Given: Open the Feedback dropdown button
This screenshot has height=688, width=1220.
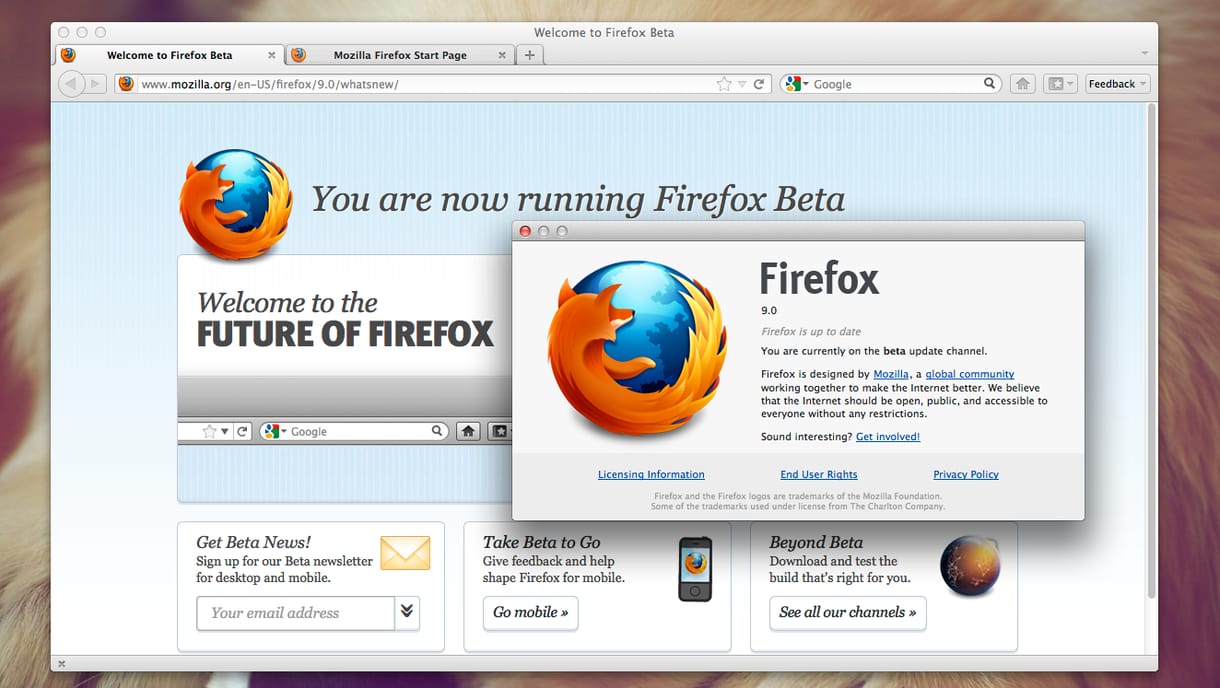Looking at the screenshot, I should click(1117, 84).
